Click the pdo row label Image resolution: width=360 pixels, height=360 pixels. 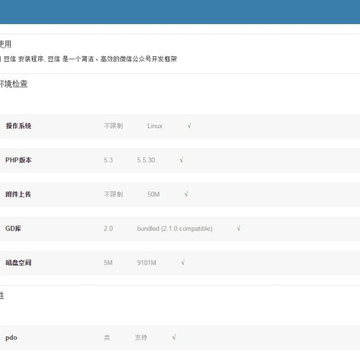pyautogui.click(x=11, y=338)
